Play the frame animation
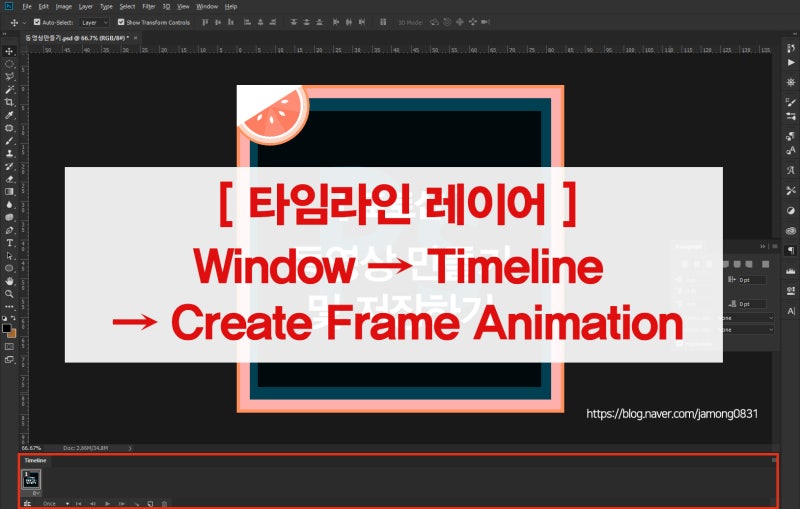Image resolution: width=800 pixels, height=509 pixels. pyautogui.click(x=107, y=503)
